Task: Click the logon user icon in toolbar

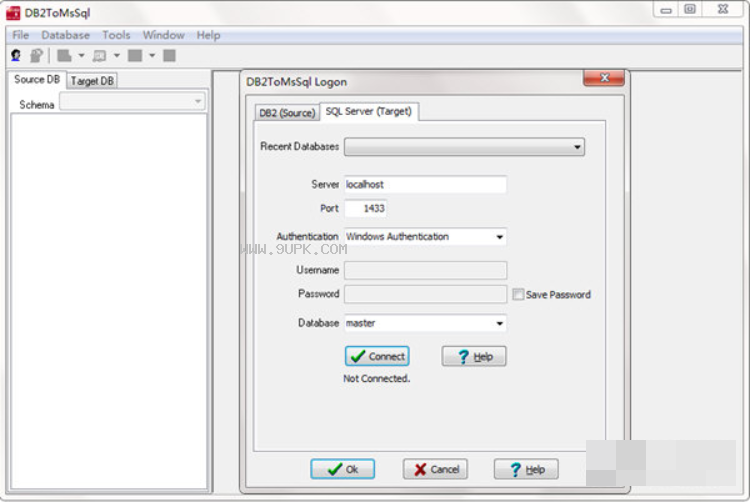Action: pos(16,56)
